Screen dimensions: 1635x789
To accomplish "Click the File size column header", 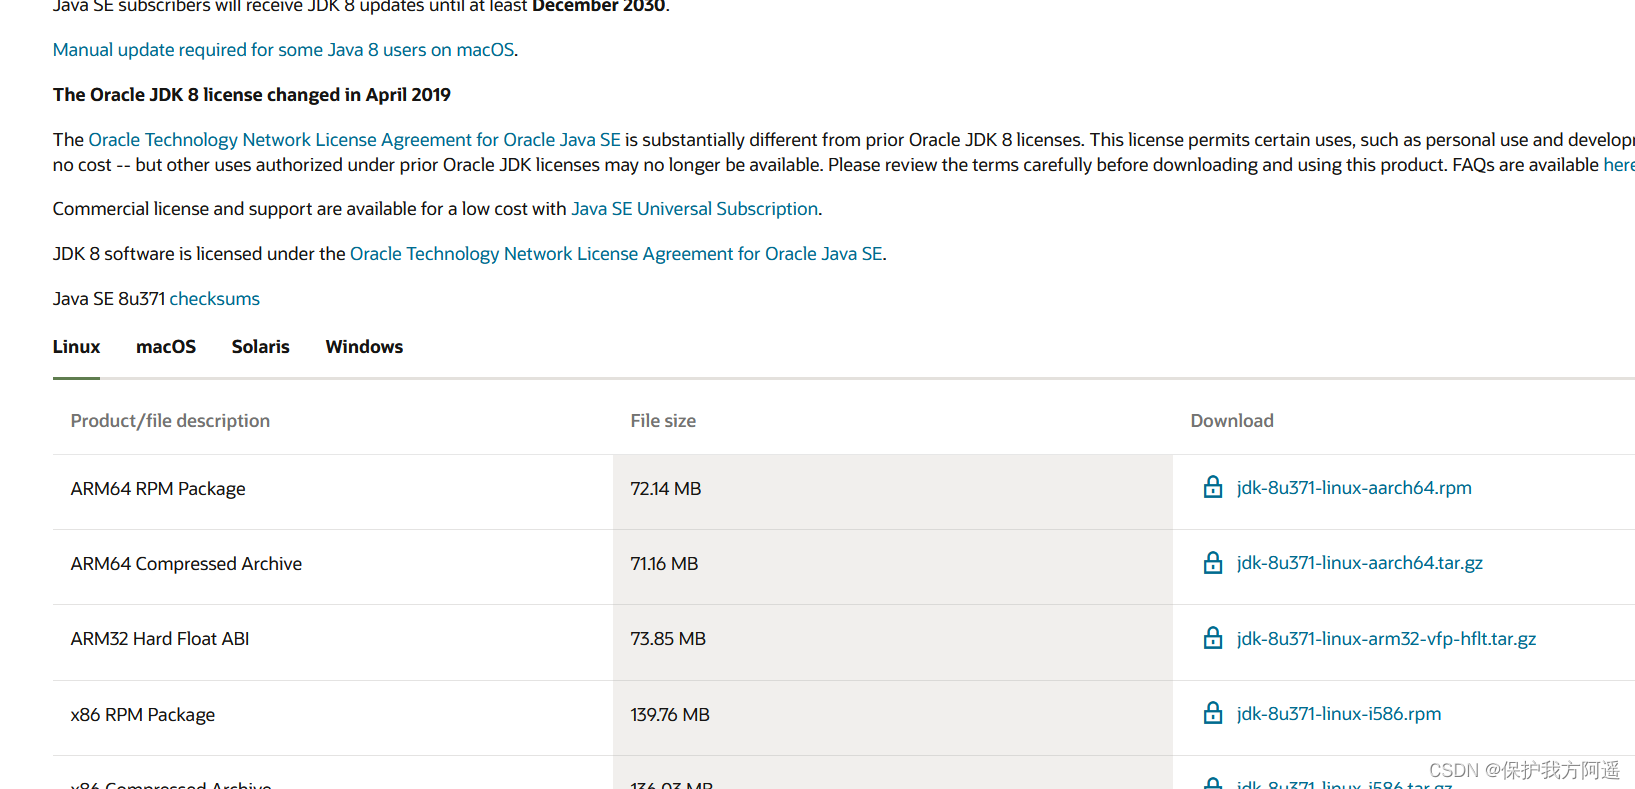I will point(663,421).
